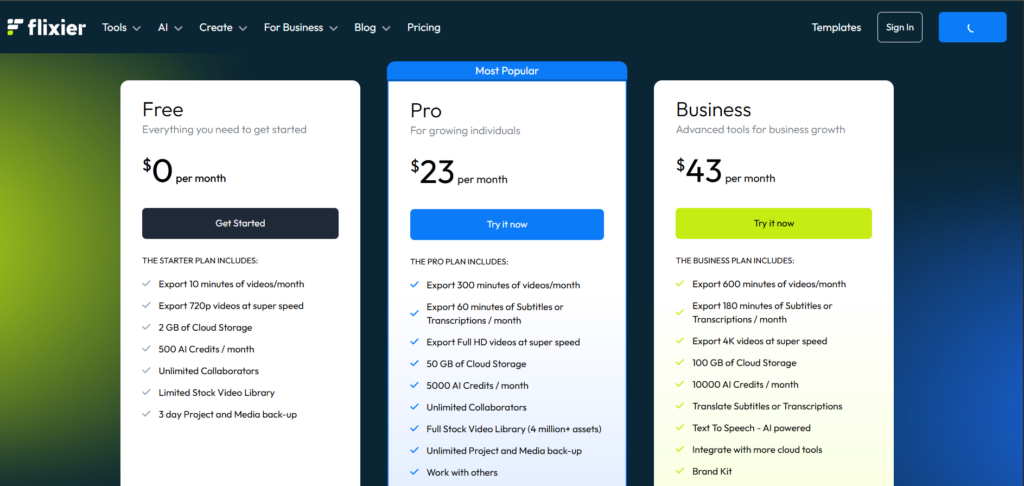Click checkmark beside '5000 AI Credits / month'
This screenshot has height=486, width=1024.
tap(414, 385)
